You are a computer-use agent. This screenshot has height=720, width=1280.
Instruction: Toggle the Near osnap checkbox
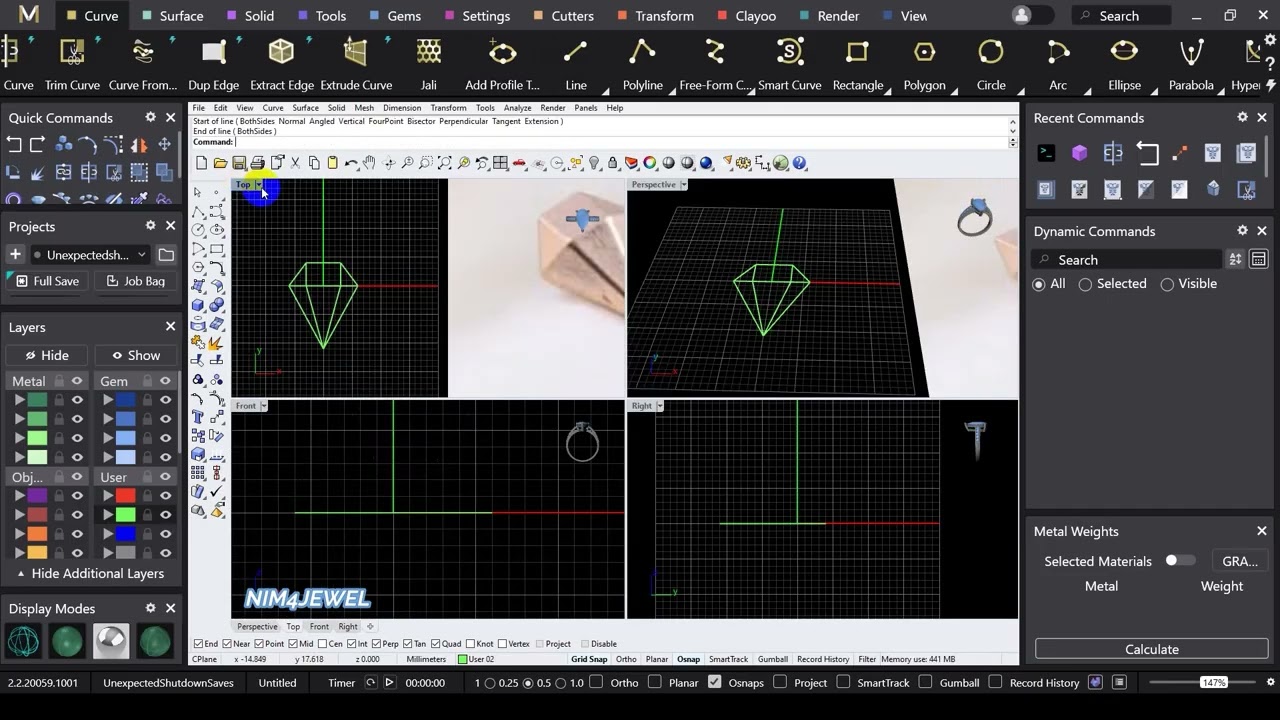pyautogui.click(x=226, y=644)
